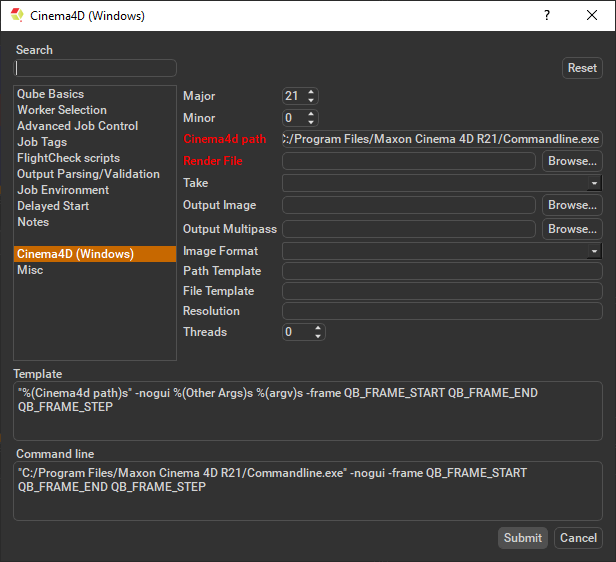Select Job Tags in the list

[42, 142]
